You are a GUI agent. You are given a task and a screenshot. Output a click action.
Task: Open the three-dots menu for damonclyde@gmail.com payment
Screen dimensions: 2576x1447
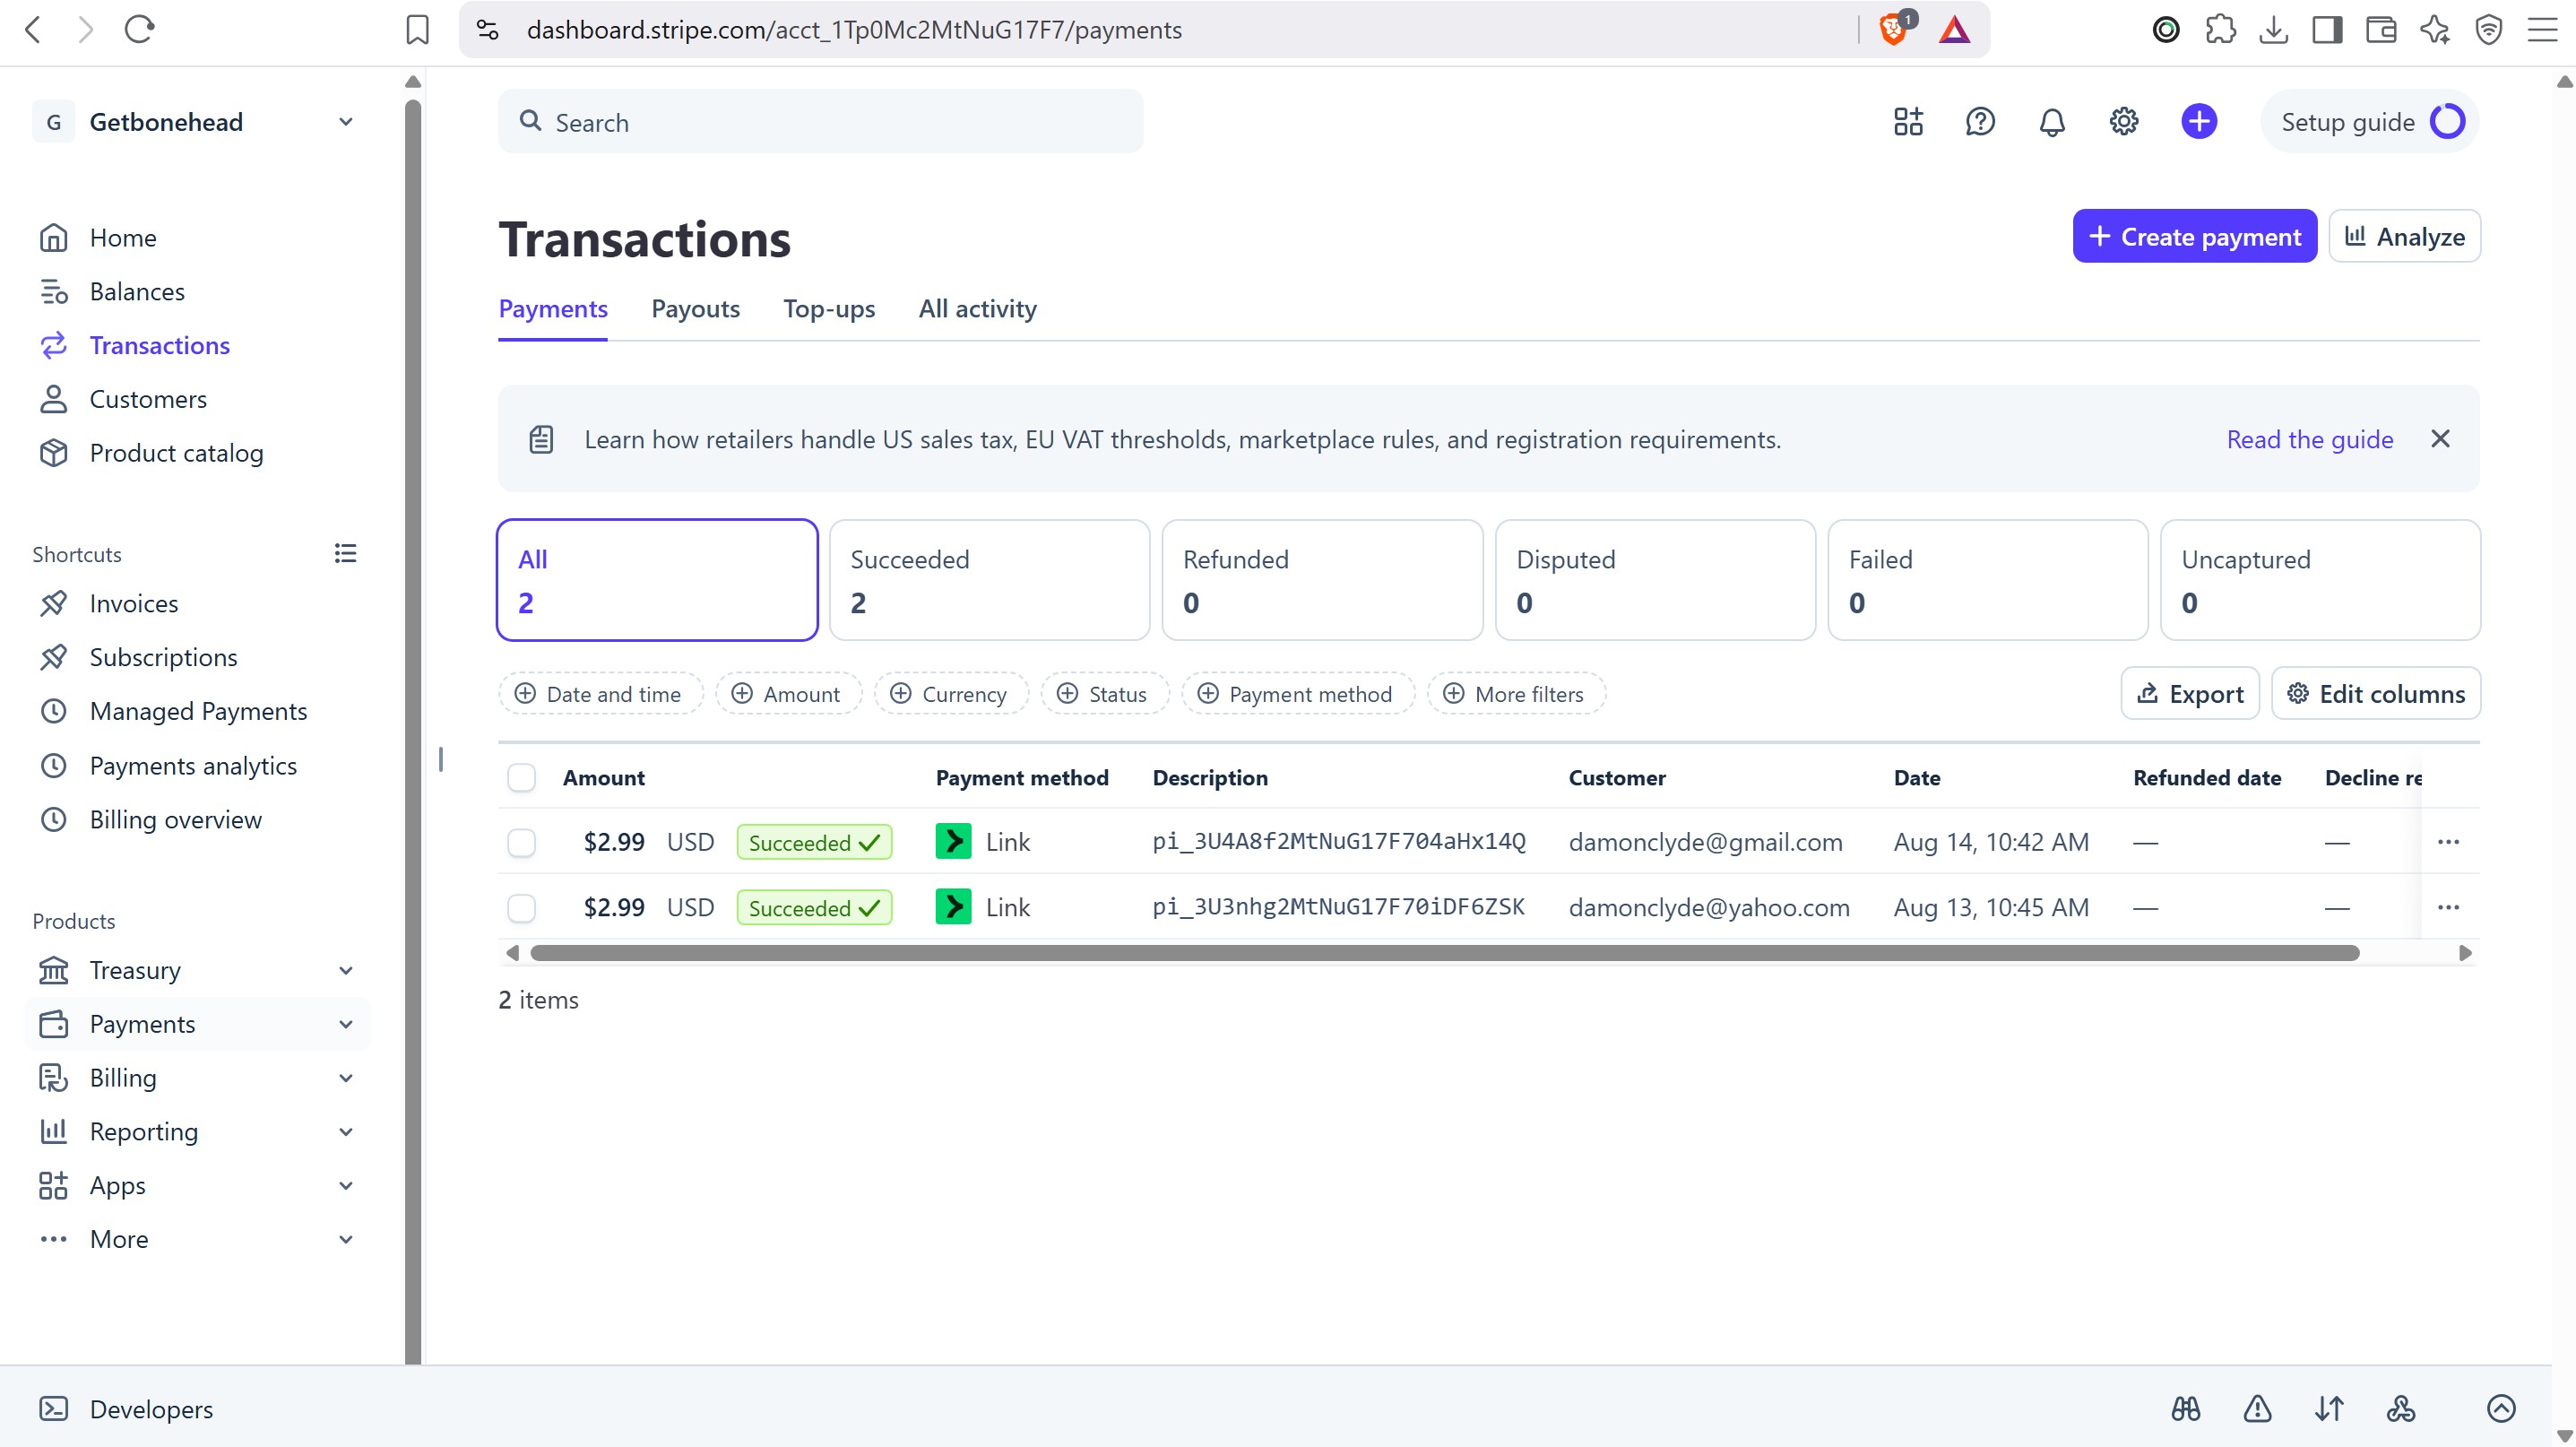(x=2448, y=842)
